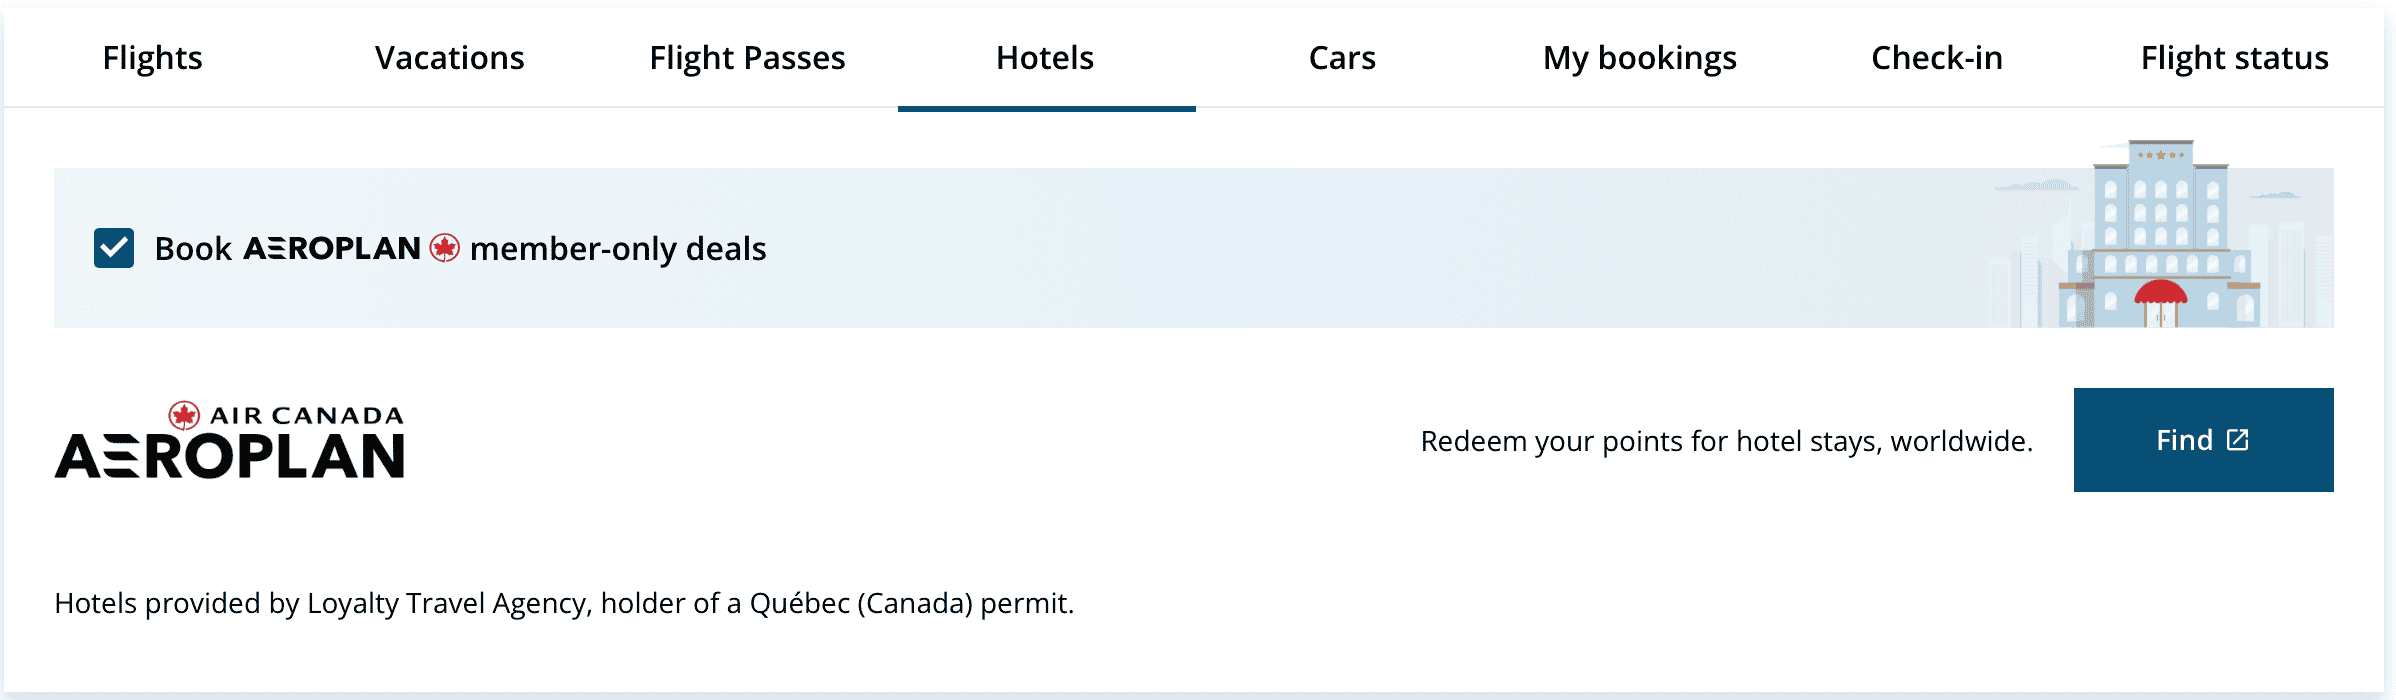Open the Vacations tab
This screenshot has width=2396, height=700.
tap(449, 58)
